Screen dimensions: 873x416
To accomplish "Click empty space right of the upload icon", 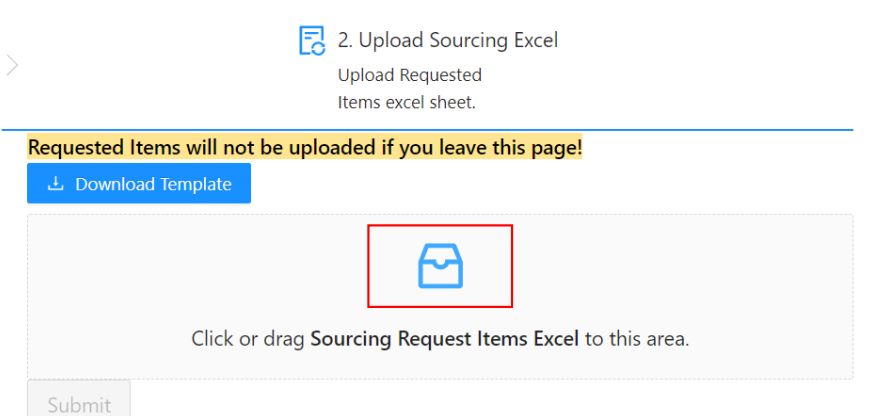I will [683, 266].
